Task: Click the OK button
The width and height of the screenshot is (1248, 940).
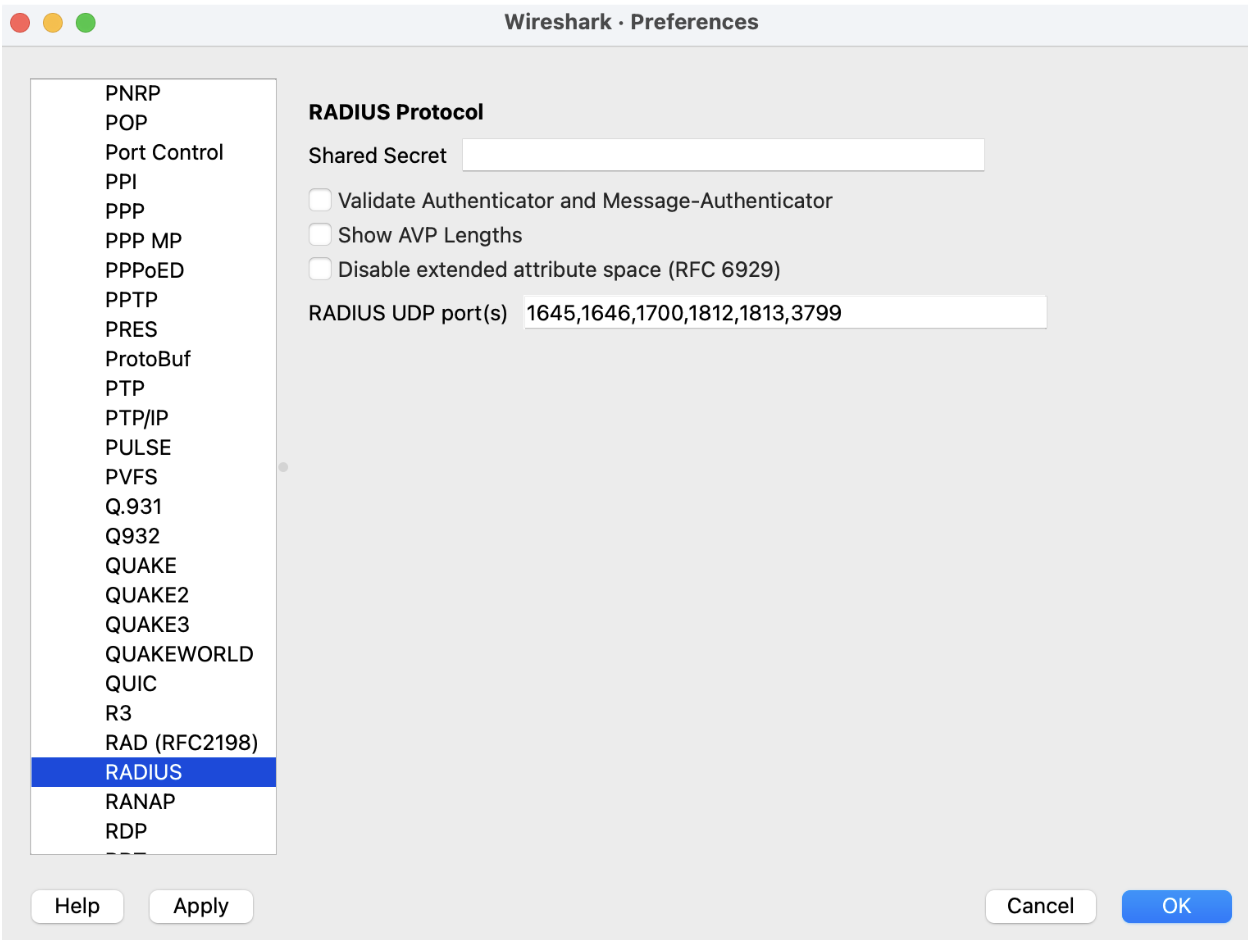Action: tap(1176, 906)
